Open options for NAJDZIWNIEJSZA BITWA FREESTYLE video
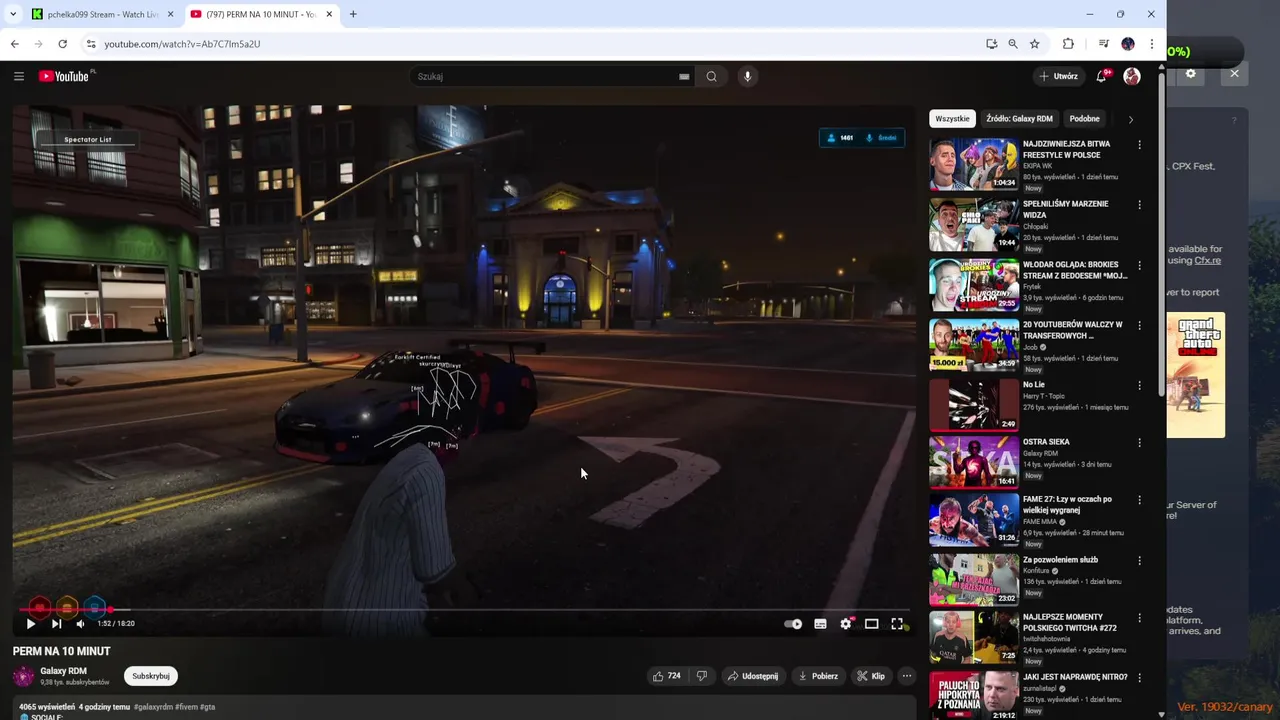 coord(1139,145)
